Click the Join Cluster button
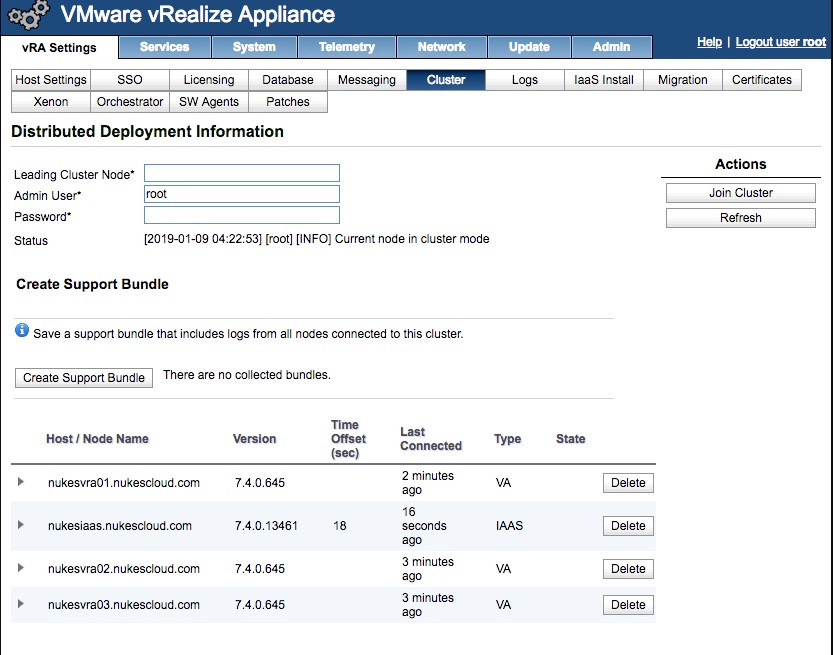 click(x=741, y=193)
